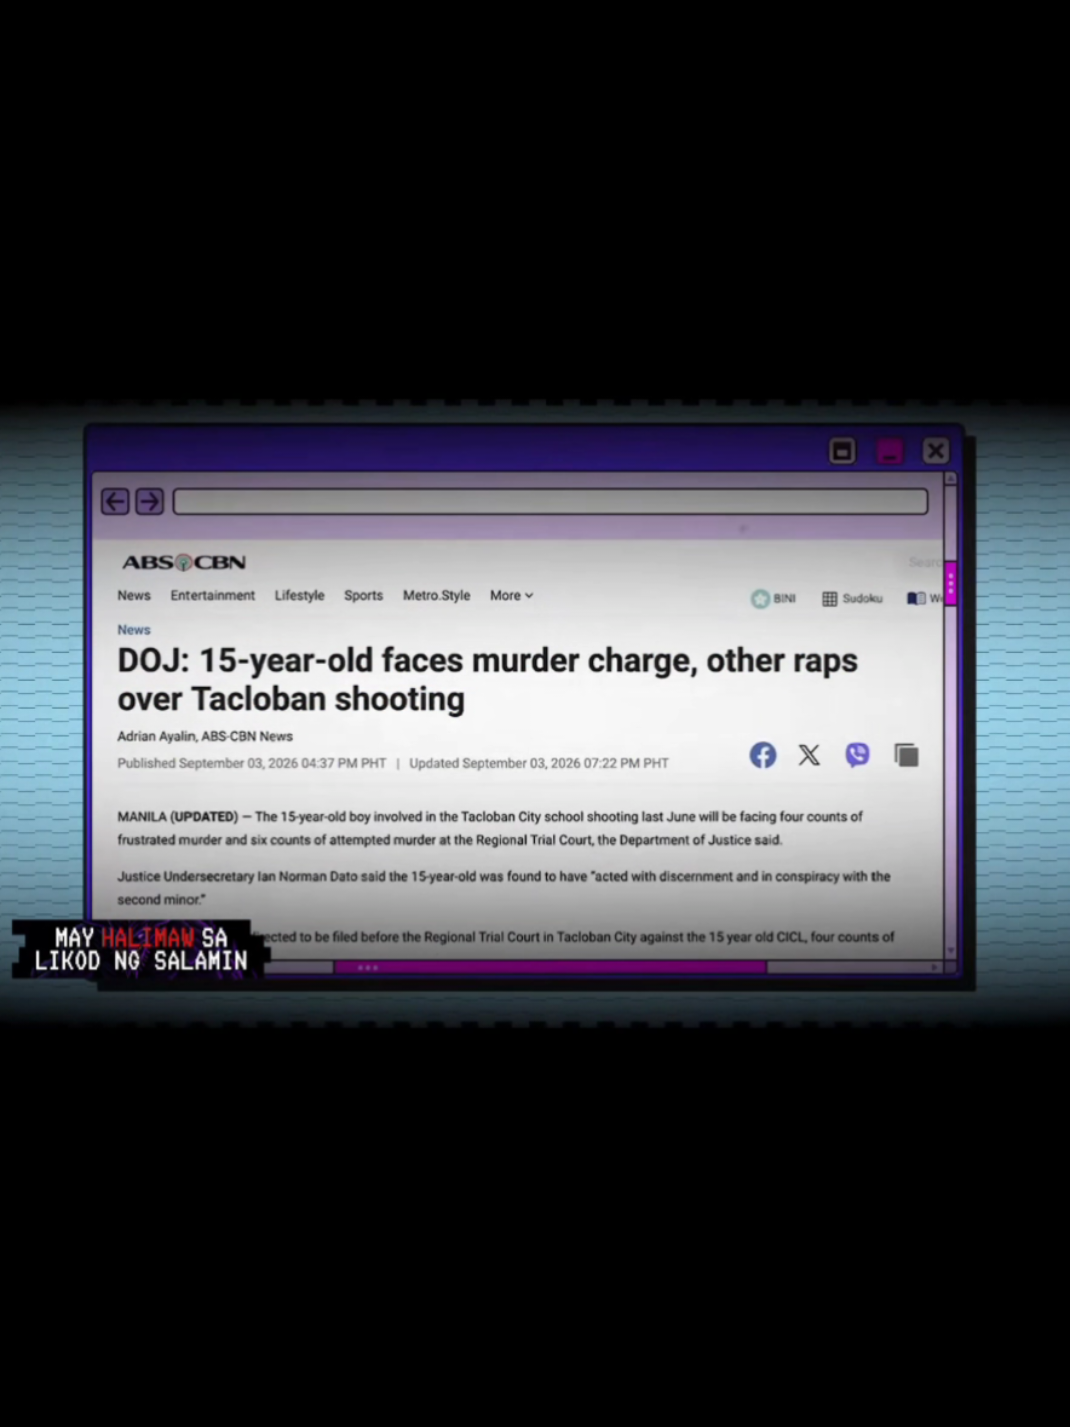Close the retro browser window
The height and width of the screenshot is (1427, 1070).
click(x=936, y=451)
